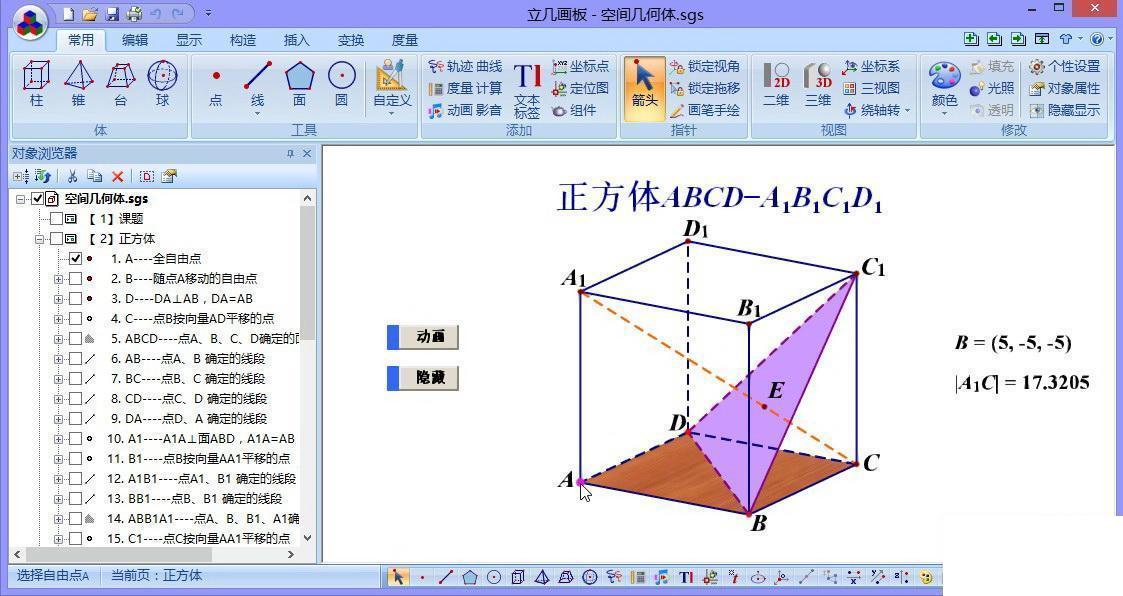
Task: Toggle 锁定拖移 lock drag
Action: [x=705, y=88]
